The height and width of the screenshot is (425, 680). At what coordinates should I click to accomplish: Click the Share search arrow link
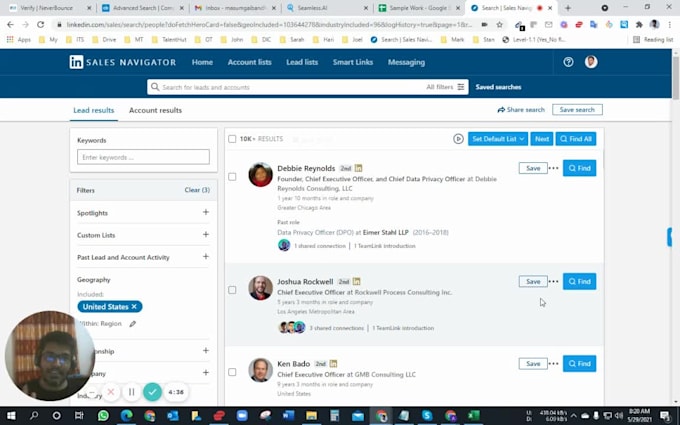(521, 110)
